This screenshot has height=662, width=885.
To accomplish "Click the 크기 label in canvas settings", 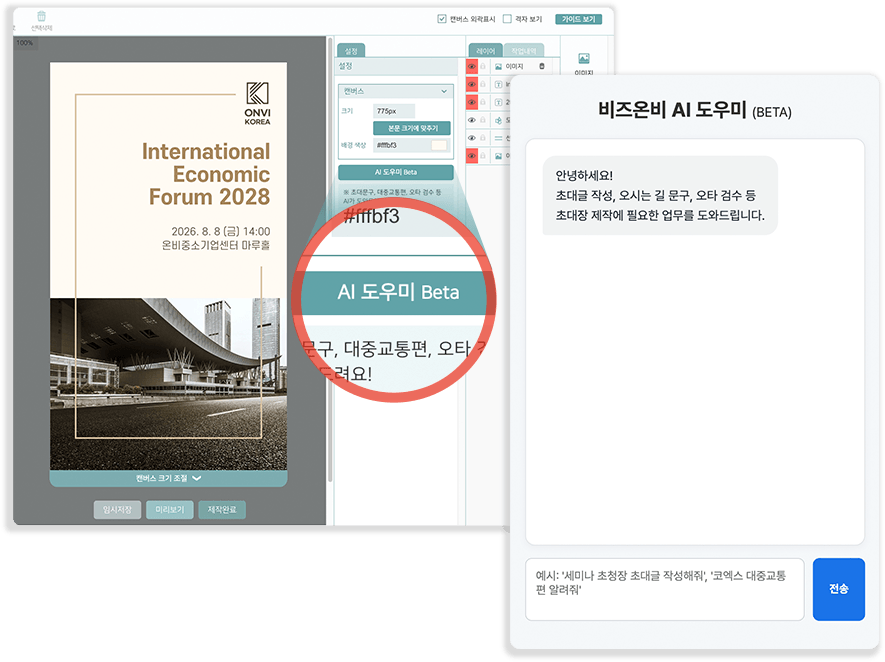I will click(347, 111).
